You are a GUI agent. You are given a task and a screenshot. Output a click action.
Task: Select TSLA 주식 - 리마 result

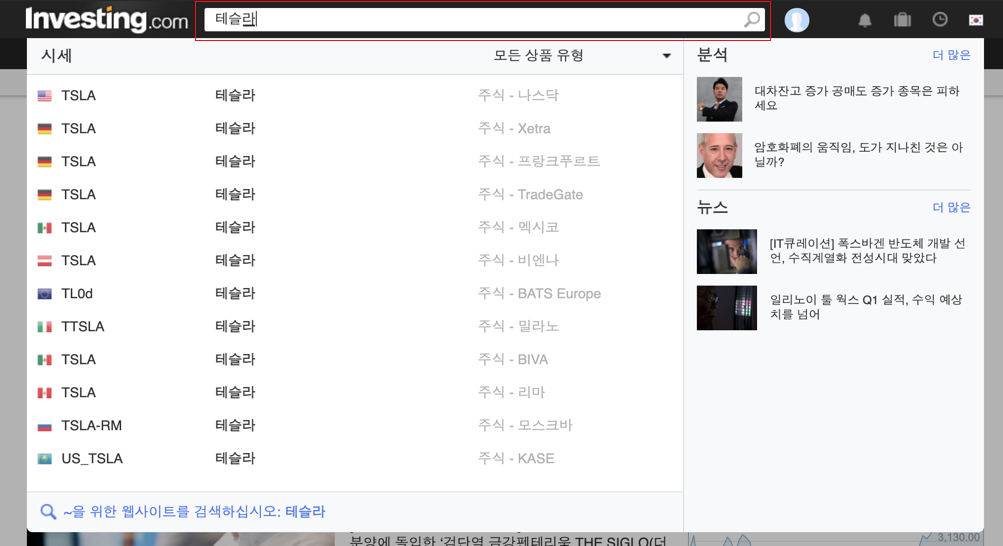click(355, 393)
